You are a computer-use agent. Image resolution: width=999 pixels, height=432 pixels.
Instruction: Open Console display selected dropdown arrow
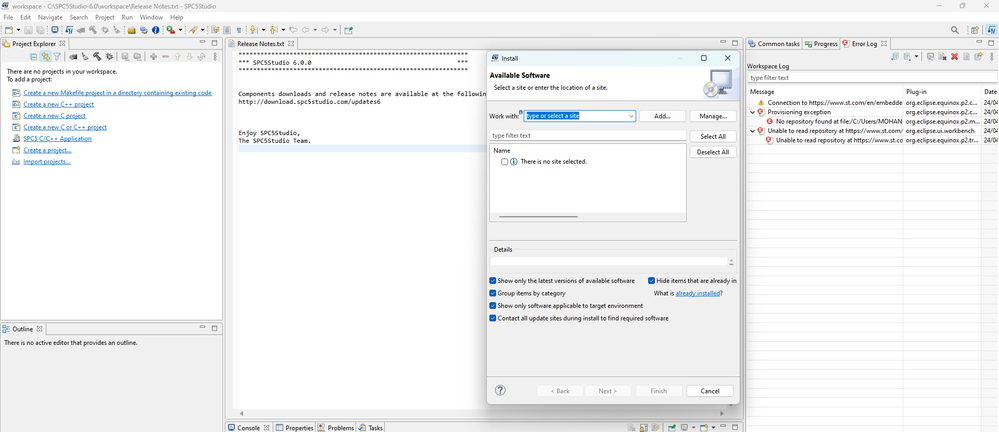693,428
